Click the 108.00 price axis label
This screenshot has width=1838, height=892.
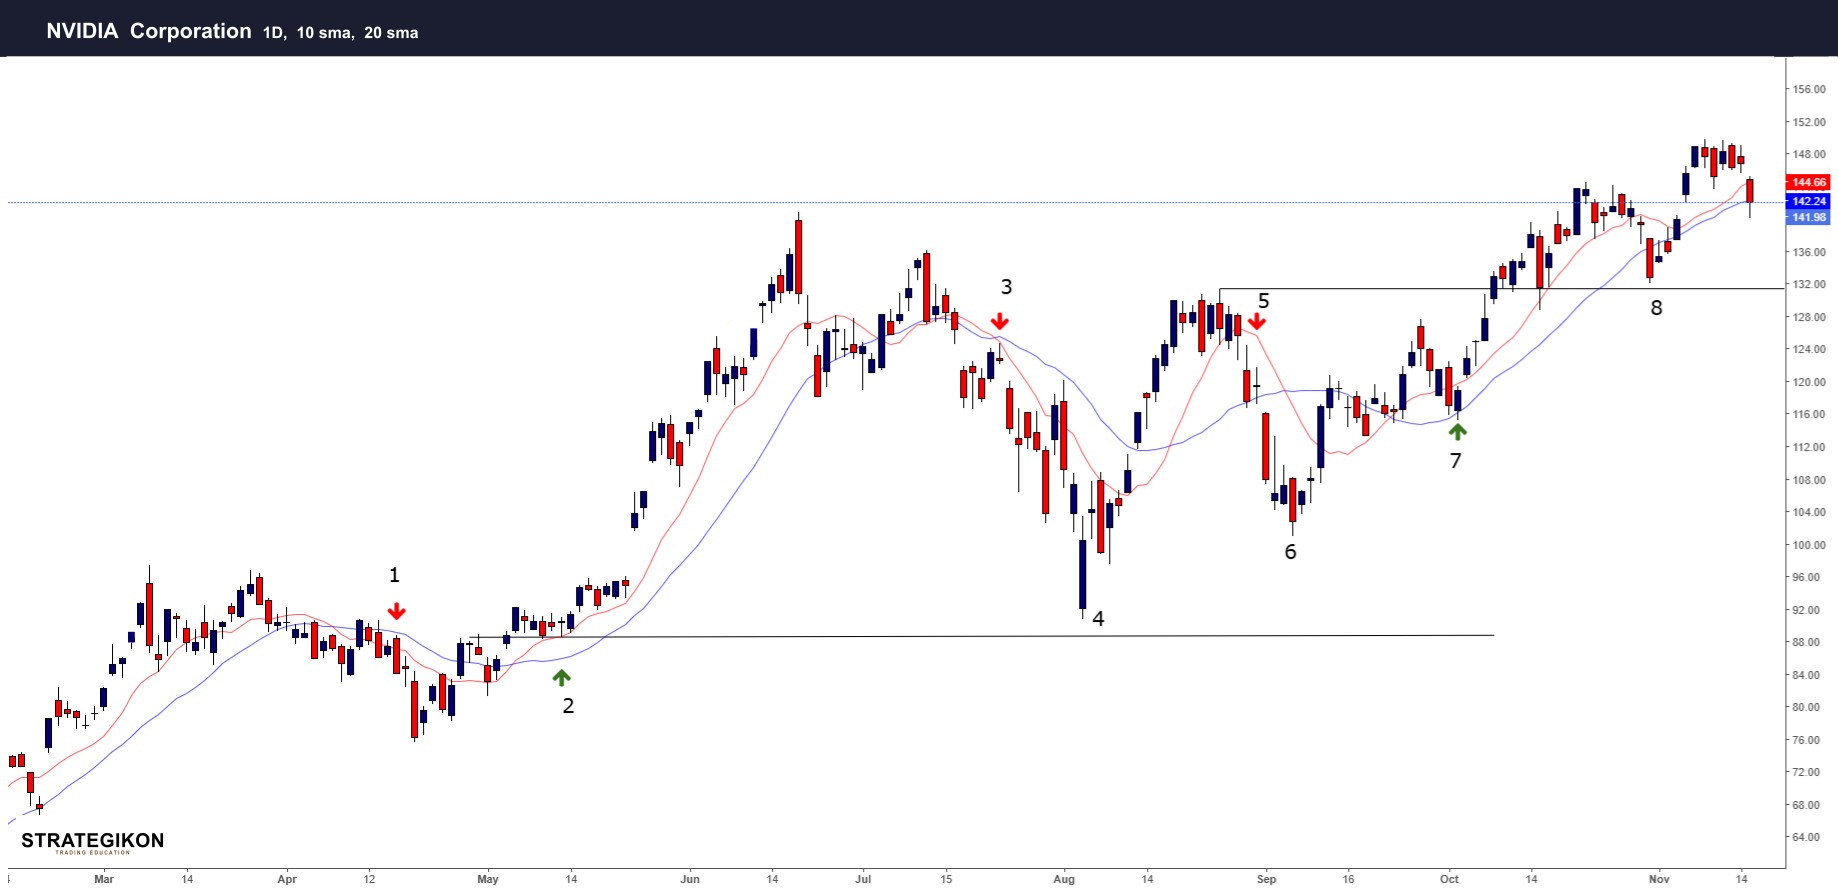pyautogui.click(x=1809, y=480)
